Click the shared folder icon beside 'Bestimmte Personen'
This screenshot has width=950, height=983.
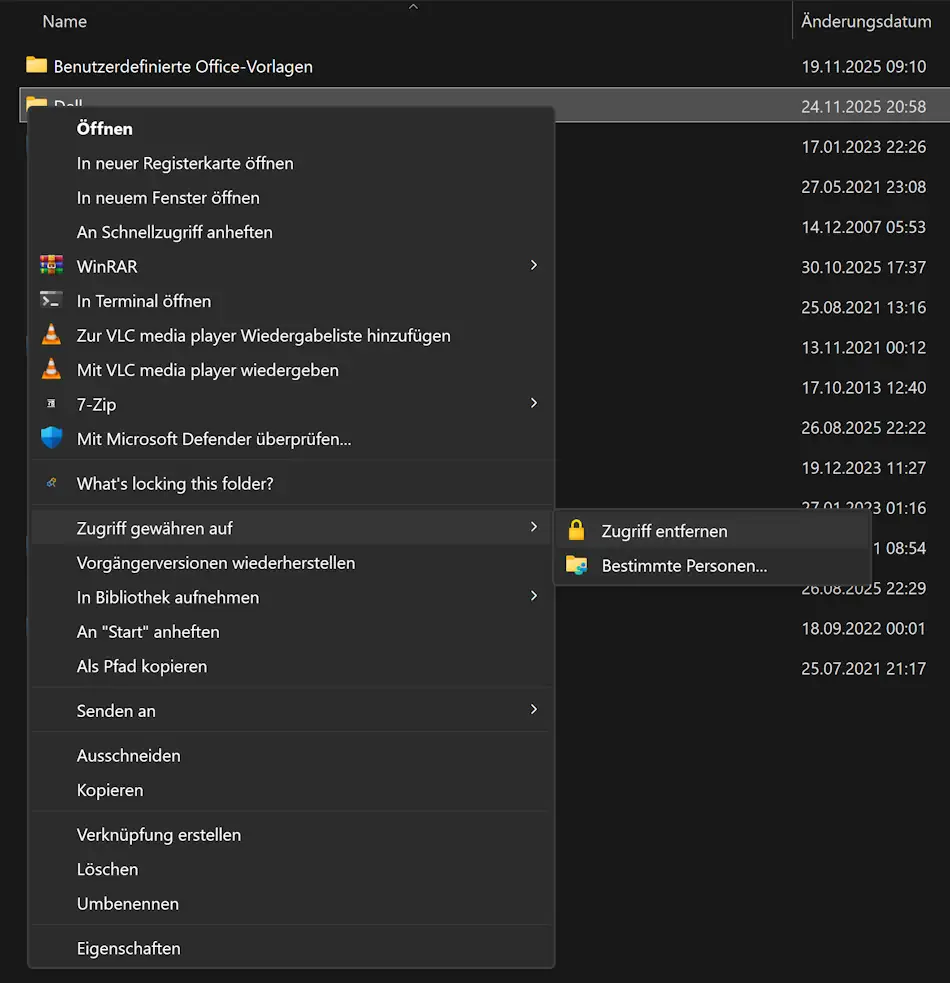click(x=577, y=566)
